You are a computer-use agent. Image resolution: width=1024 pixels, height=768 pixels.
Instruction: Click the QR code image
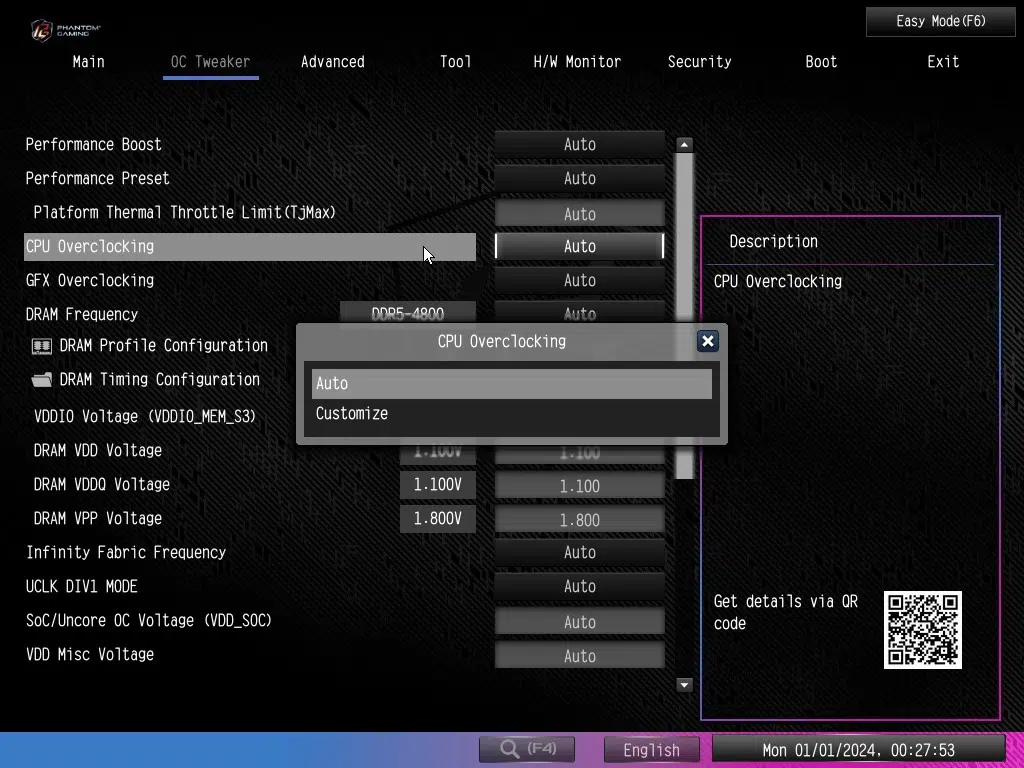coord(922,630)
